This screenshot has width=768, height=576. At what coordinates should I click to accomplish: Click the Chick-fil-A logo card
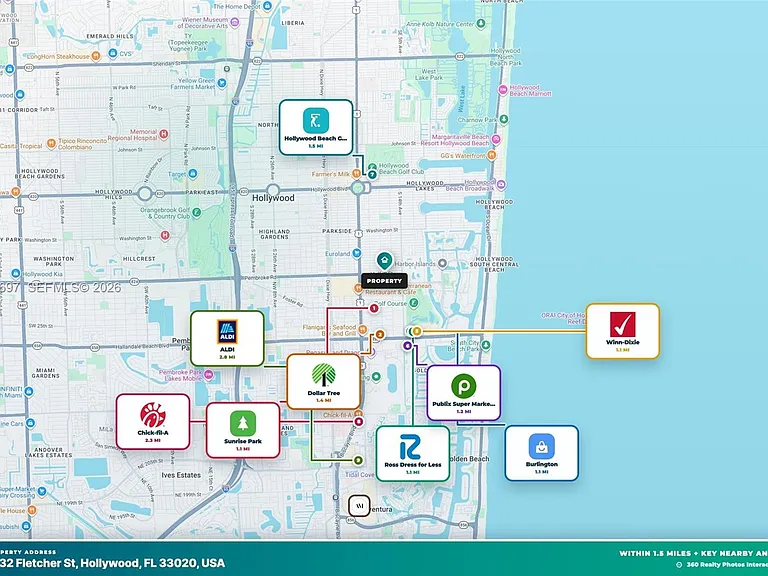click(153, 422)
